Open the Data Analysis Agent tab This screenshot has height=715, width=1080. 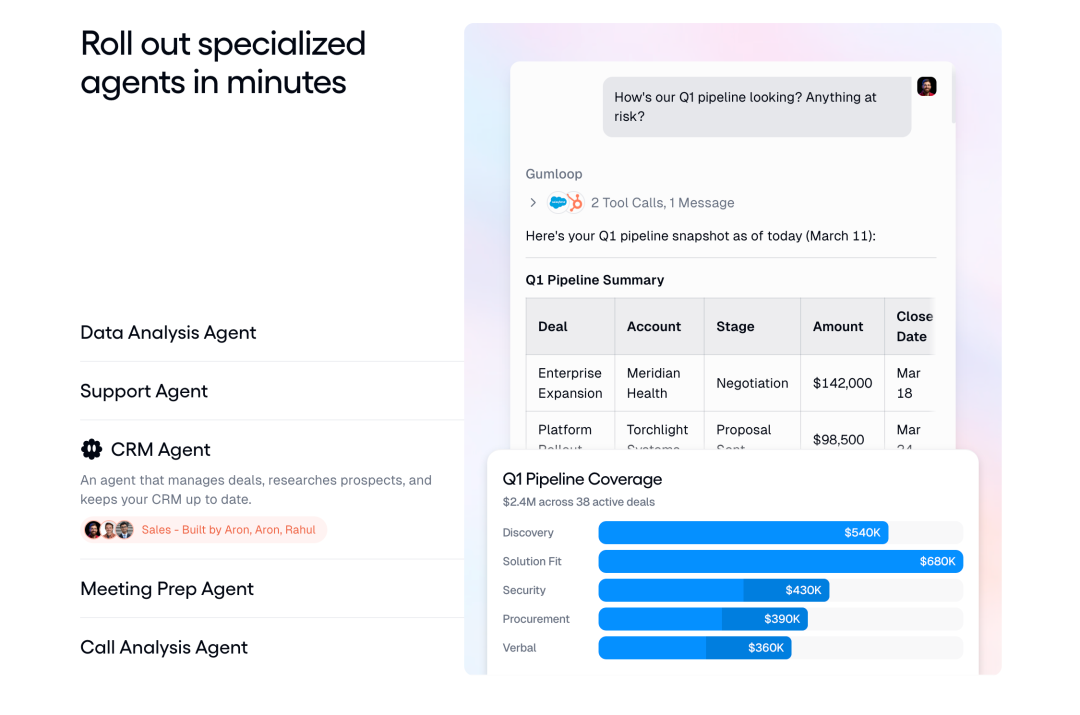click(168, 333)
